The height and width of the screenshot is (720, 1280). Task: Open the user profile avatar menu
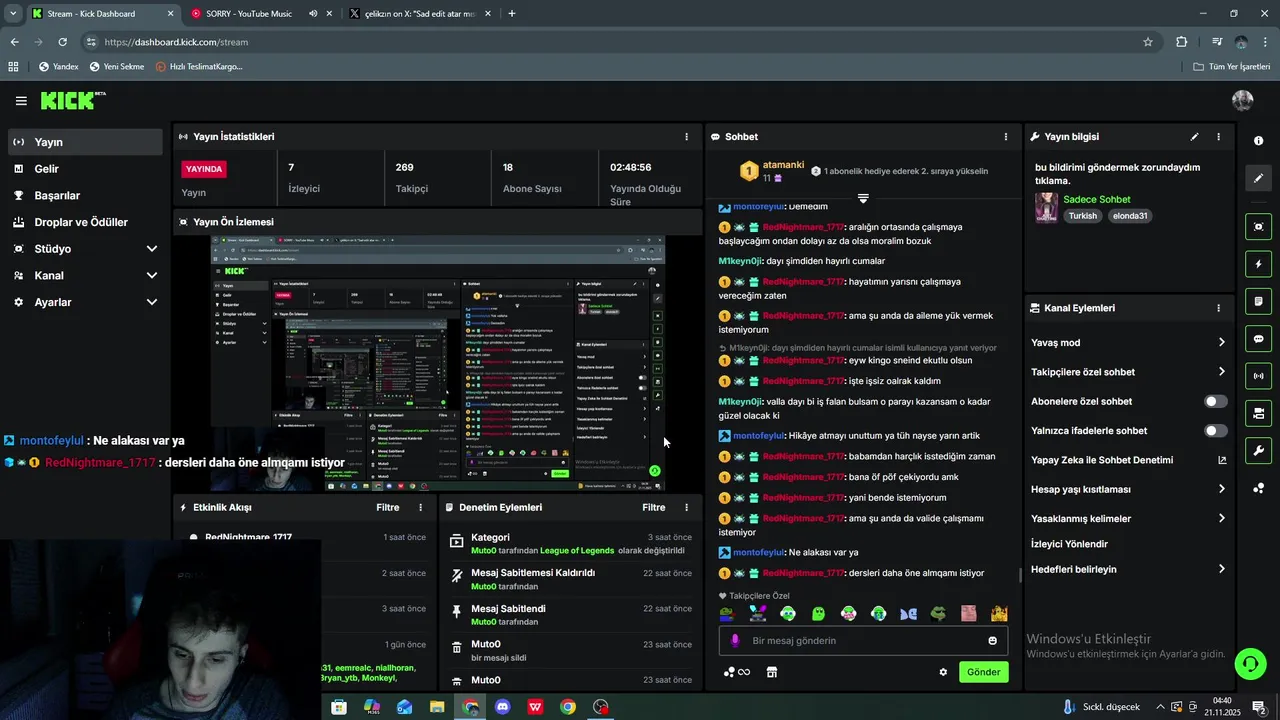click(x=1243, y=100)
